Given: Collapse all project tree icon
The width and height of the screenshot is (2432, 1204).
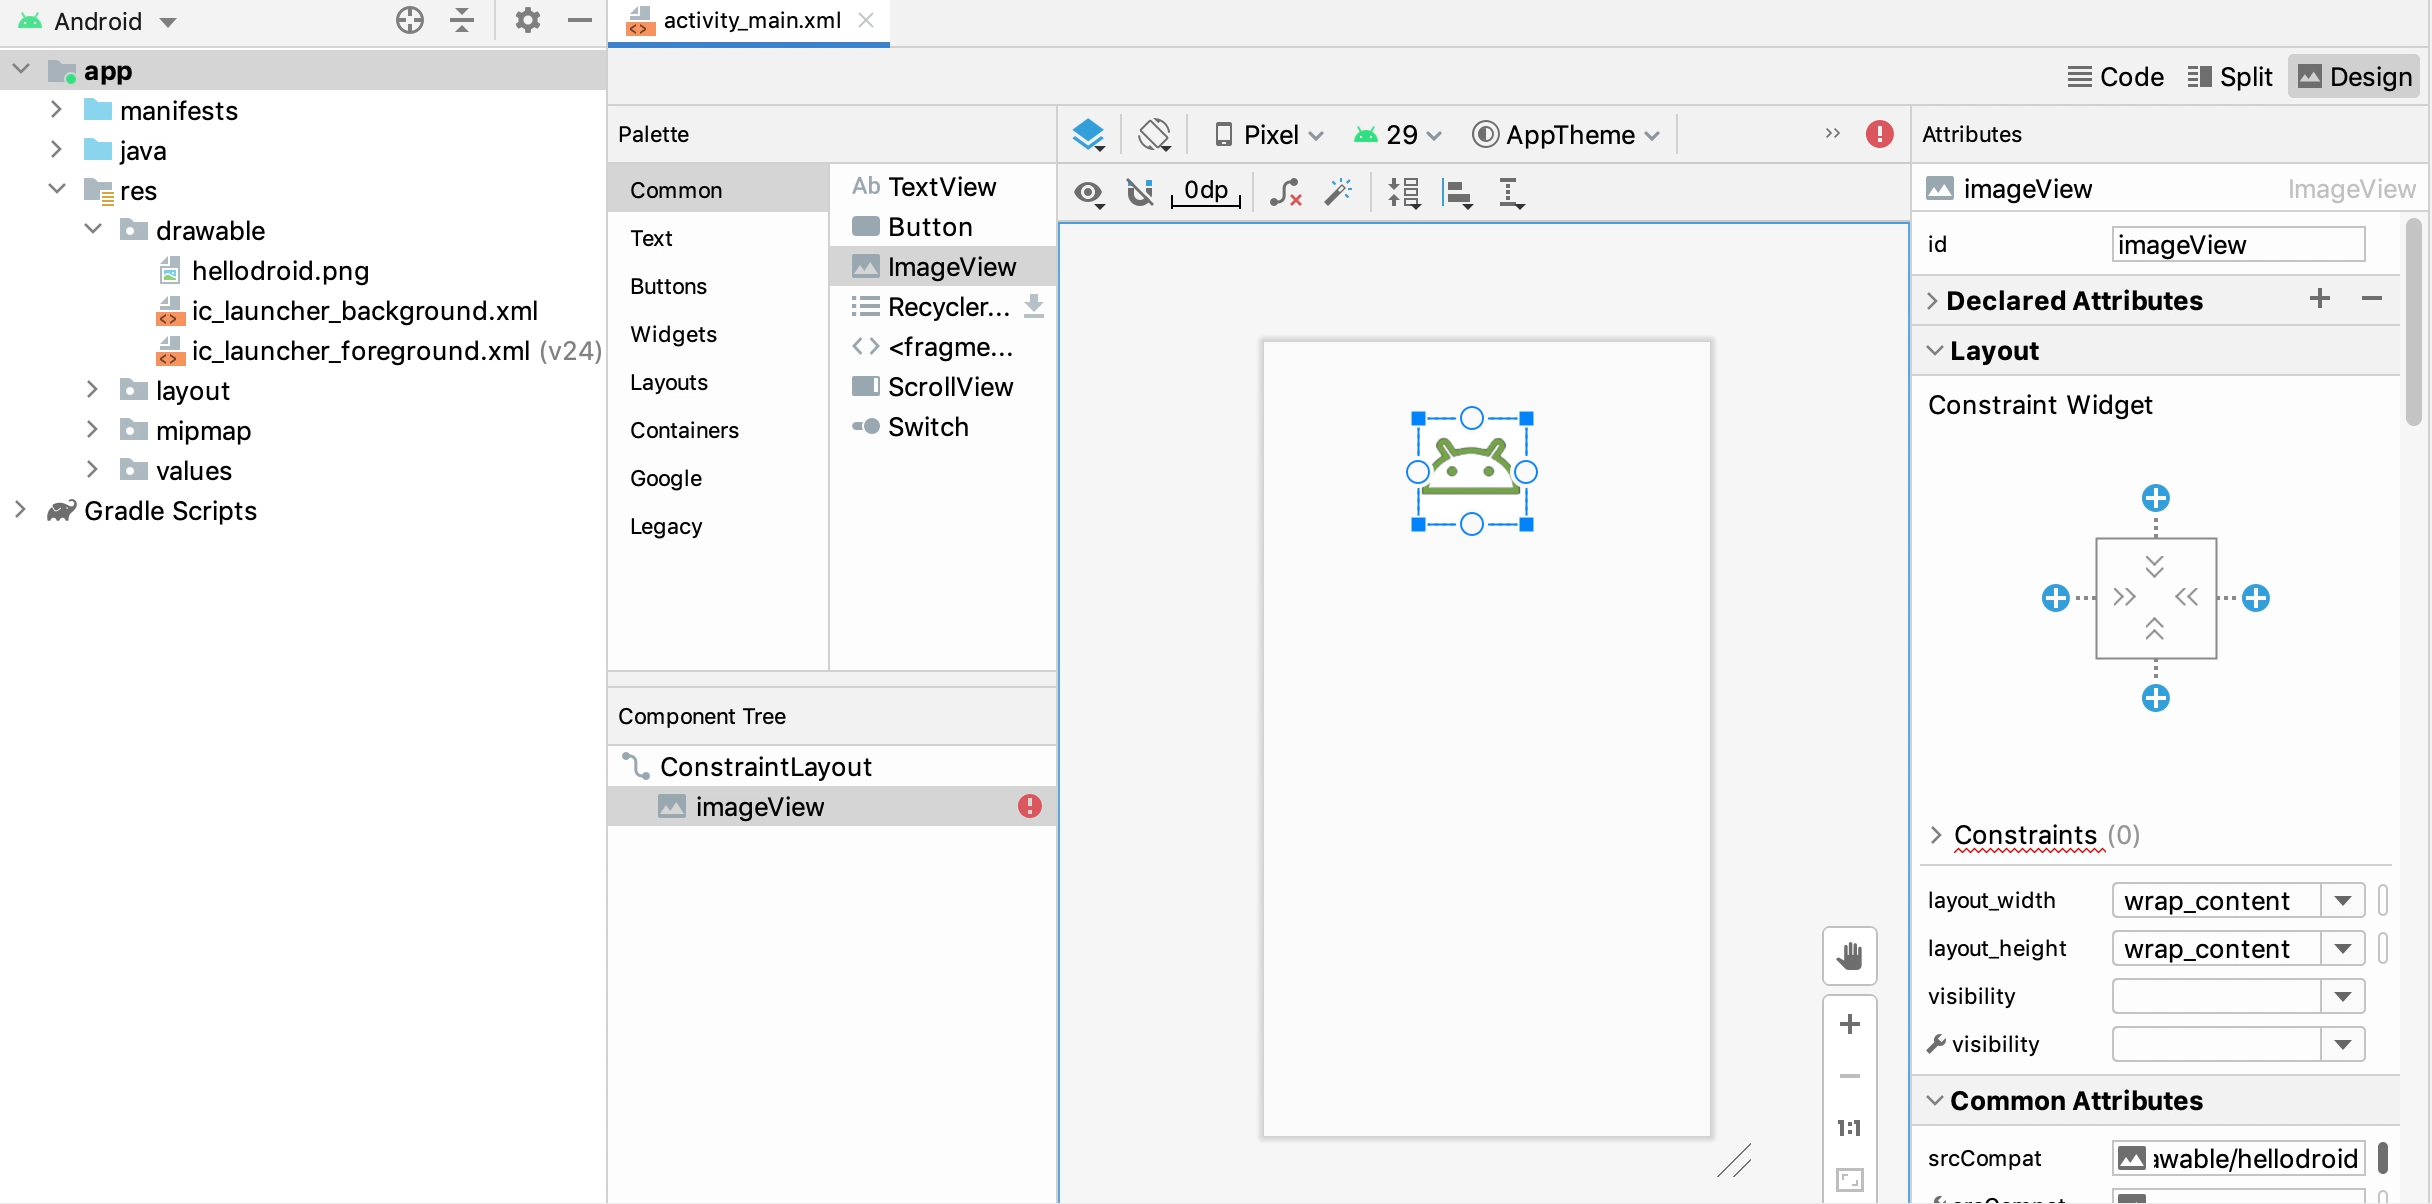Looking at the screenshot, I should click(462, 21).
